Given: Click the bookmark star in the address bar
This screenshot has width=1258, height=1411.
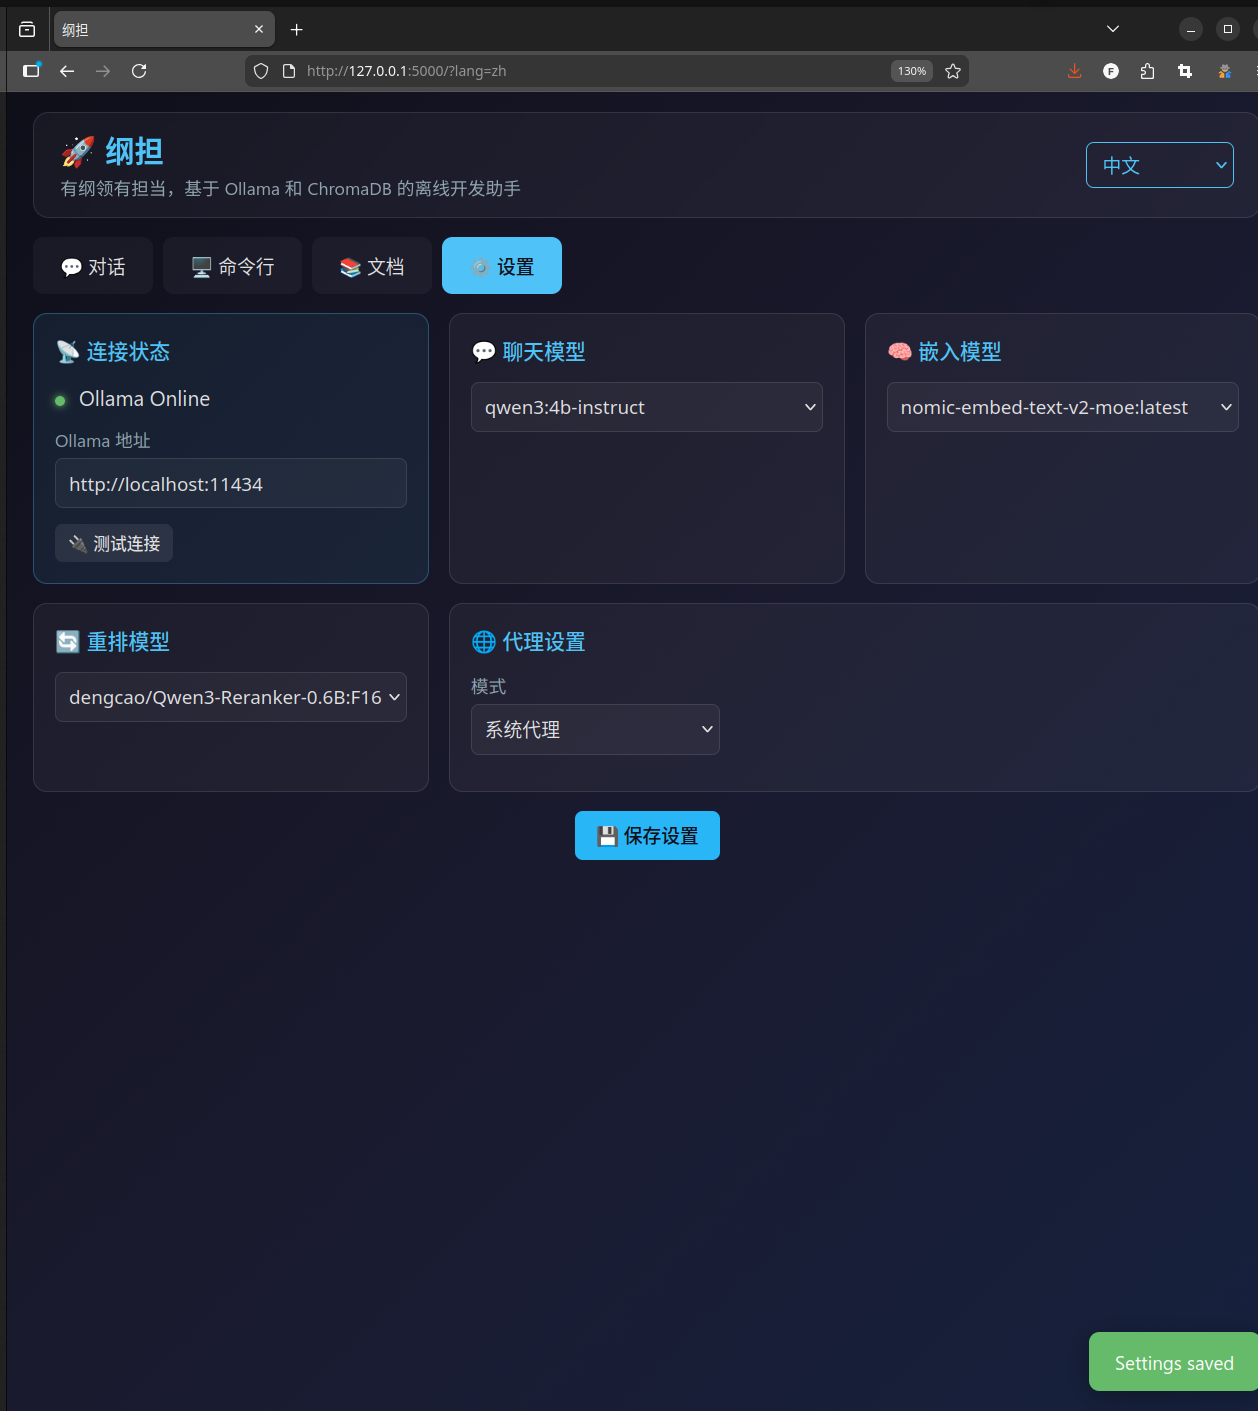Looking at the screenshot, I should [x=952, y=71].
